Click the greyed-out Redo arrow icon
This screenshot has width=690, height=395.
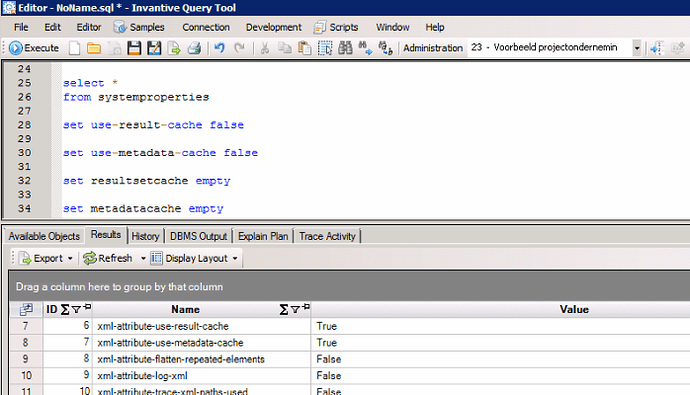coord(239,48)
